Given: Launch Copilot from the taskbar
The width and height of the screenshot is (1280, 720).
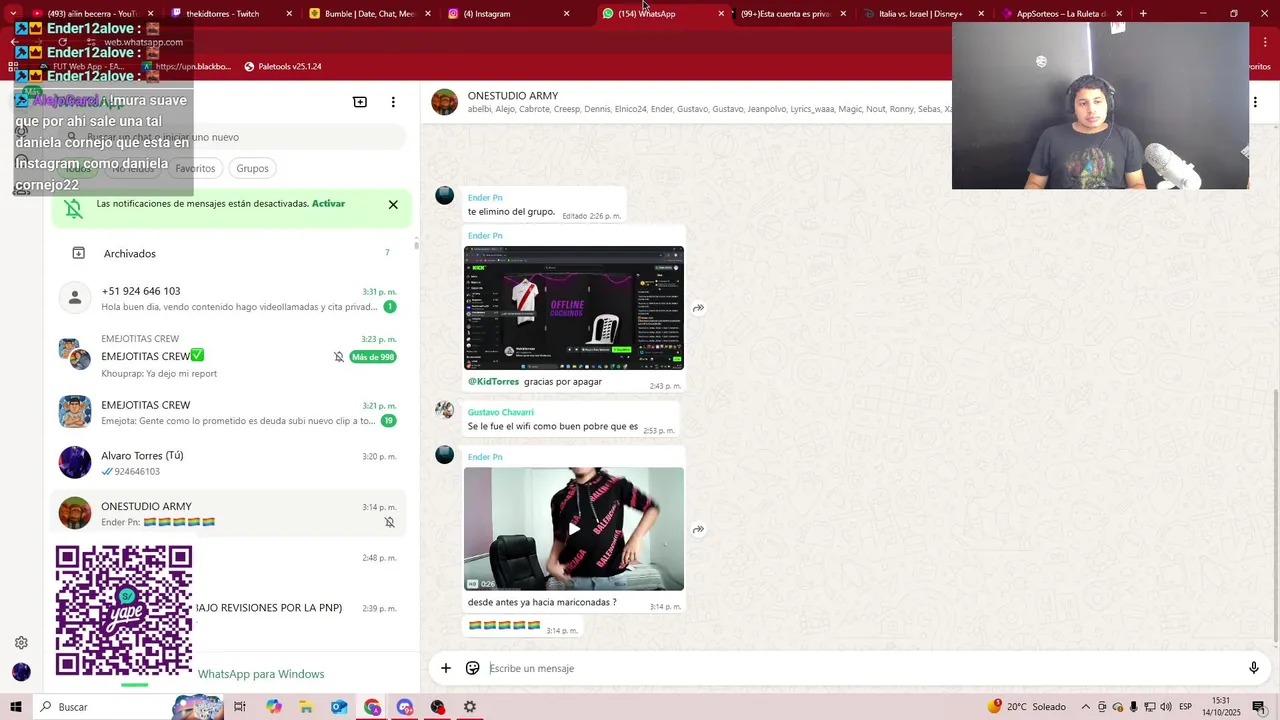Looking at the screenshot, I should pos(274,707).
